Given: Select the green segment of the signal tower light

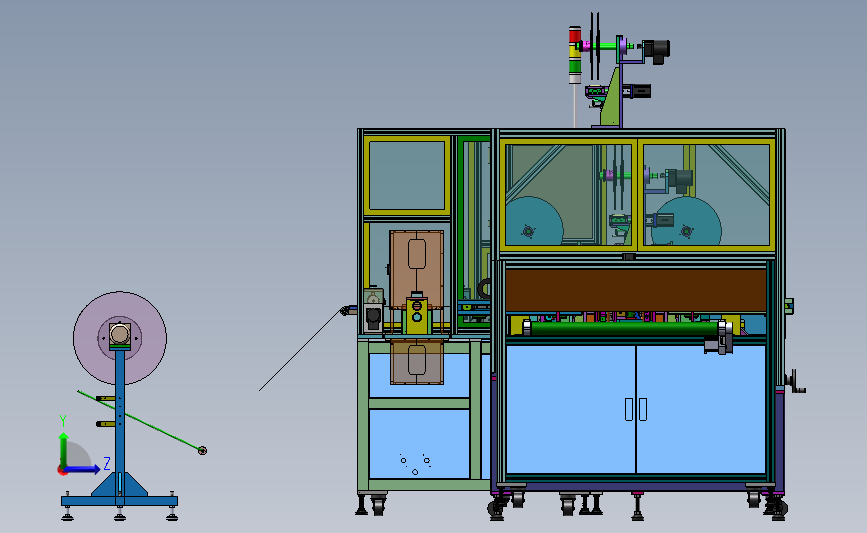Looking at the screenshot, I should 575,66.
